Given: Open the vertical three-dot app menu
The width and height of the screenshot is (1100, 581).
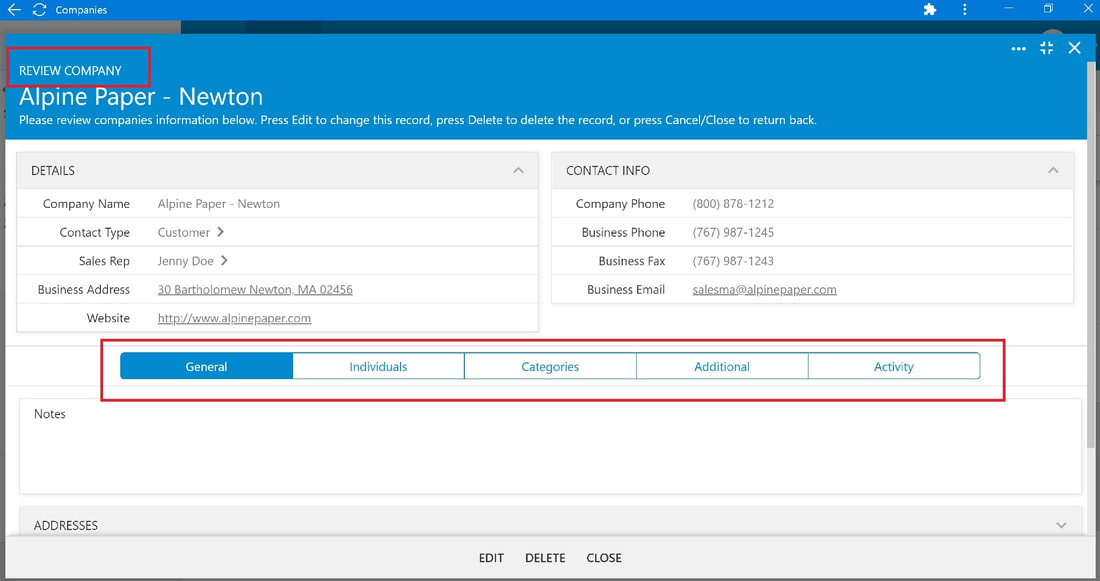Looking at the screenshot, I should tap(965, 9).
